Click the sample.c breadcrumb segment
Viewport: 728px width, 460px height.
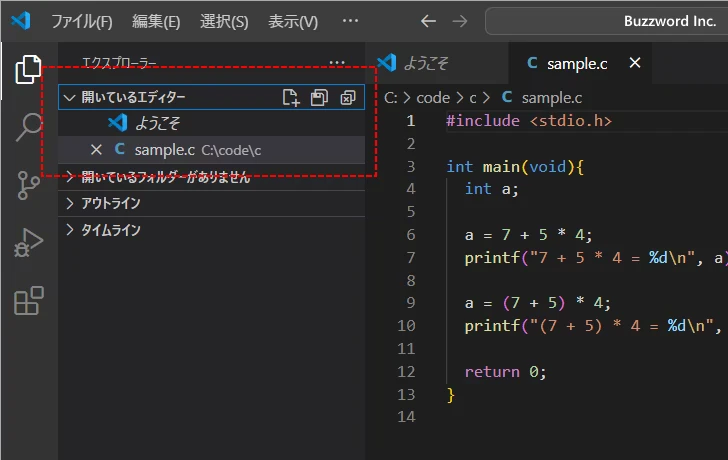[x=552, y=98]
